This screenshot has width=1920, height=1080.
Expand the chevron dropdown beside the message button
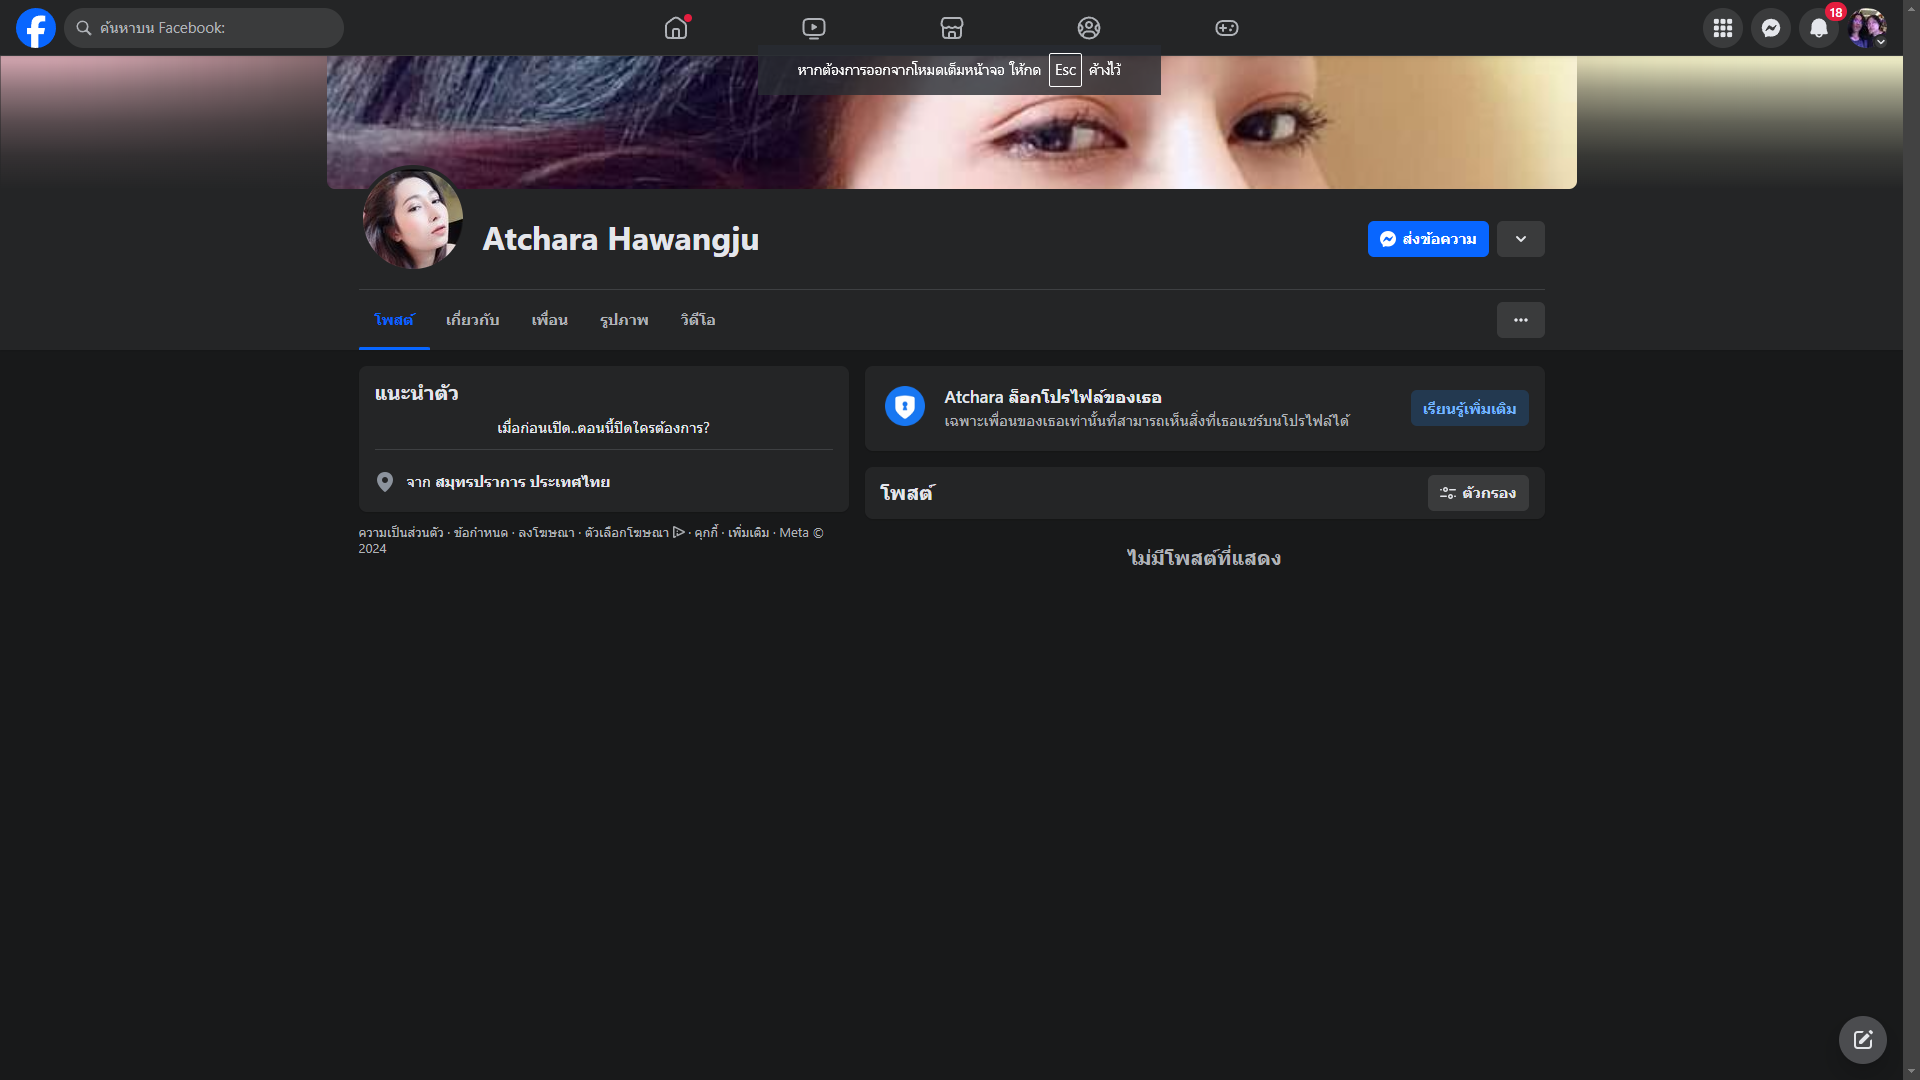click(1521, 239)
